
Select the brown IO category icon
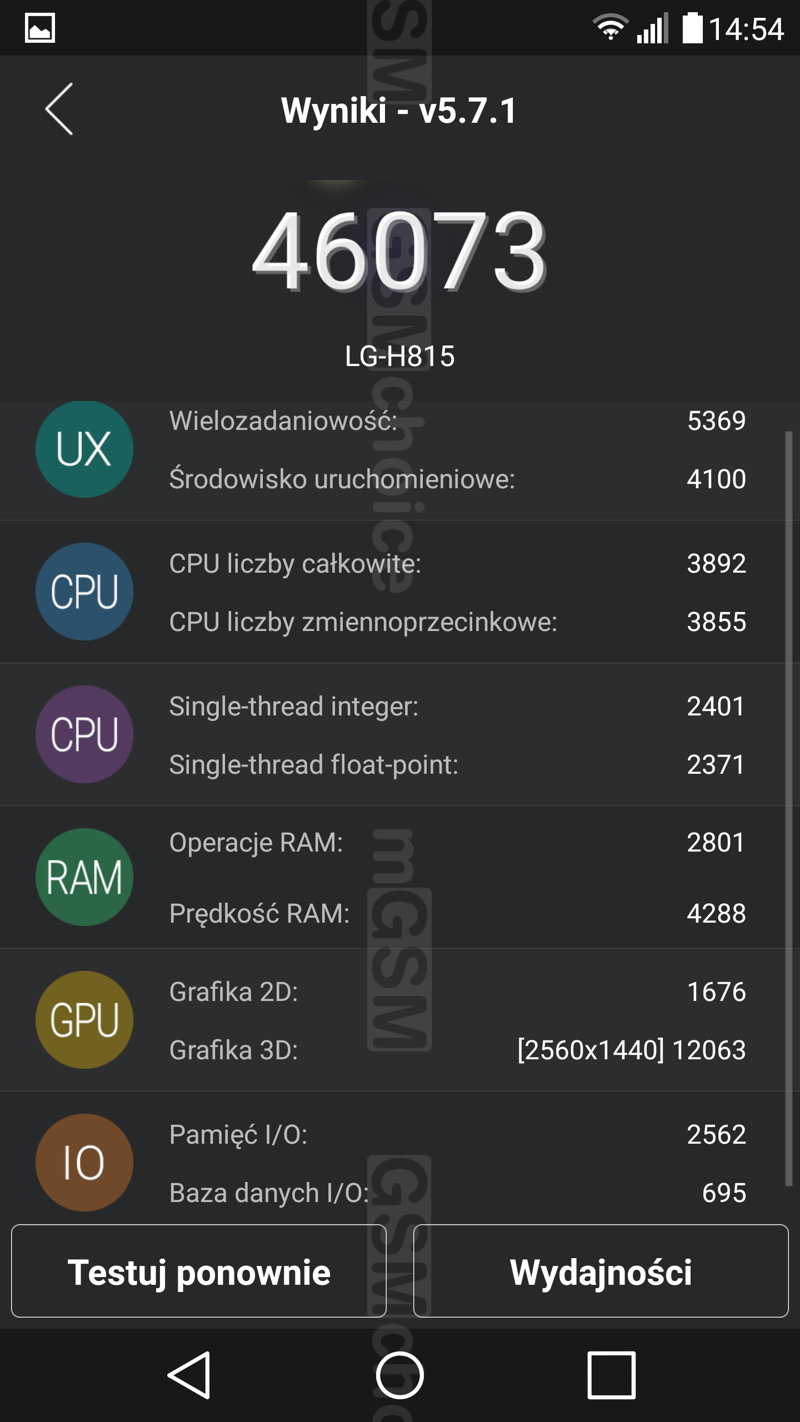[x=84, y=1163]
